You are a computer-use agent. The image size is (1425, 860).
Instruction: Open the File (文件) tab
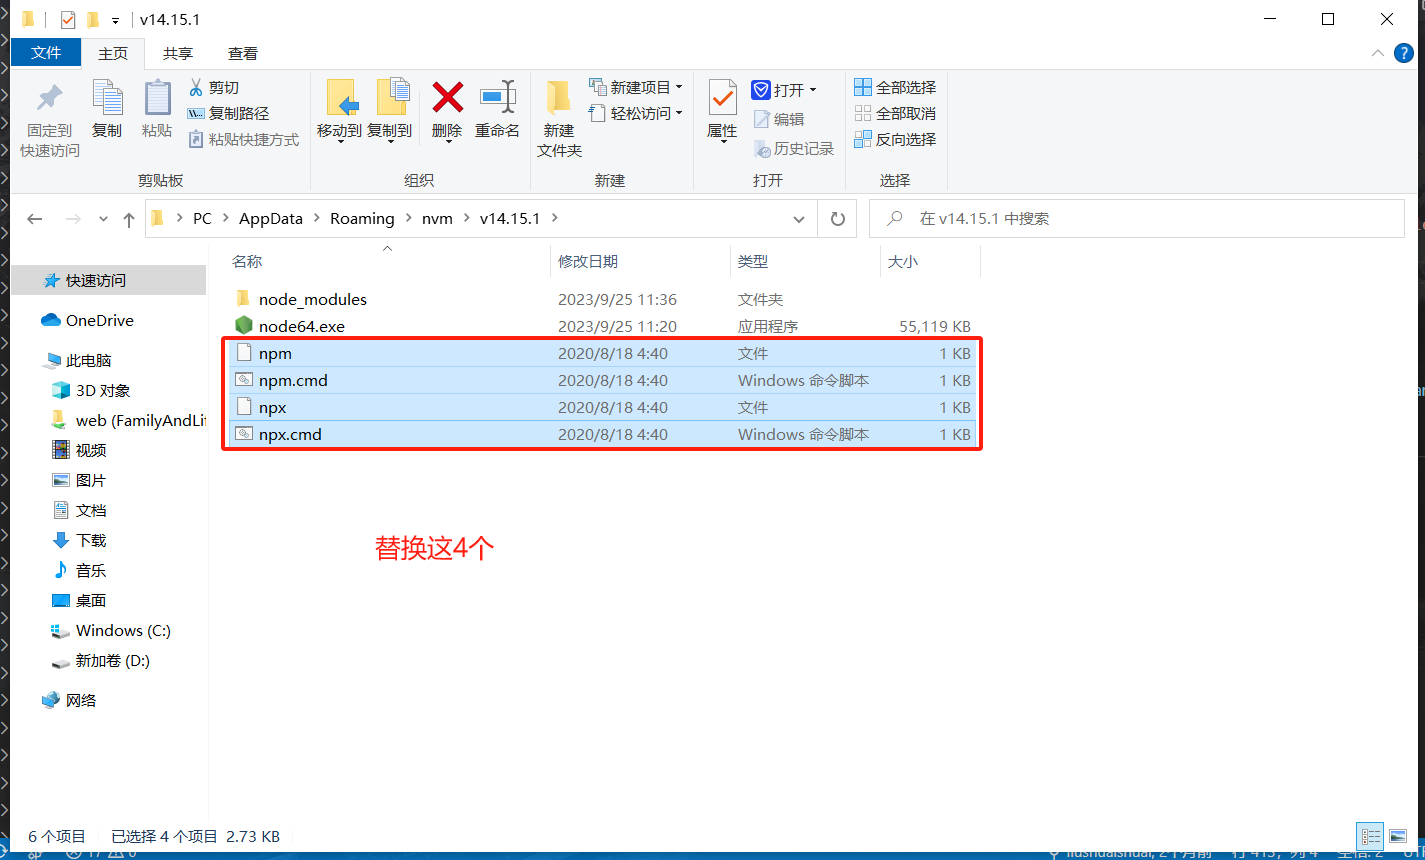click(46, 53)
